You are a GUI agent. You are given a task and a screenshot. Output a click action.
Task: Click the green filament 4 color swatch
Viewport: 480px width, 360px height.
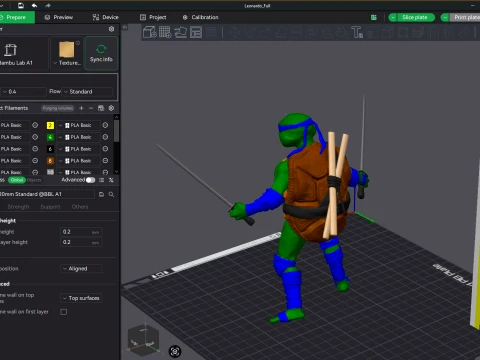click(x=50, y=137)
